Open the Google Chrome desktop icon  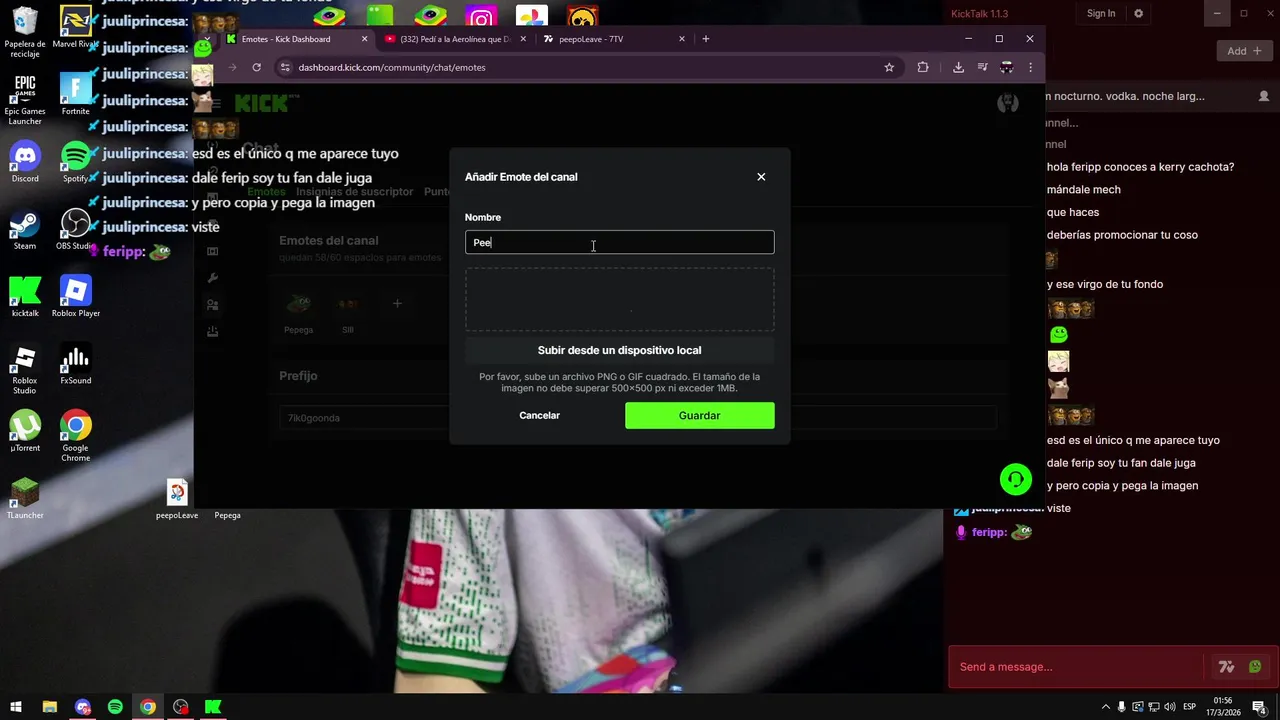point(76,436)
